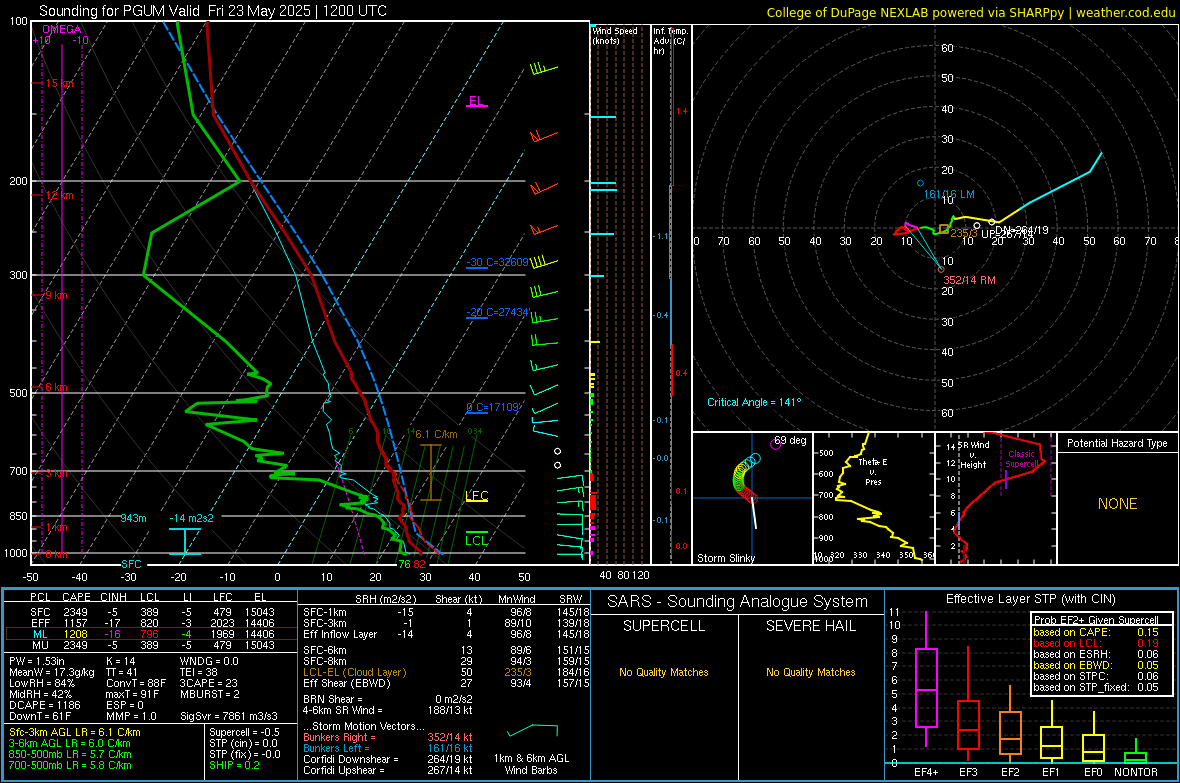This screenshot has width=1180, height=783.
Task: Click the orange 'LCL-EL (Cloud Layer)' row
Action: (x=446, y=672)
